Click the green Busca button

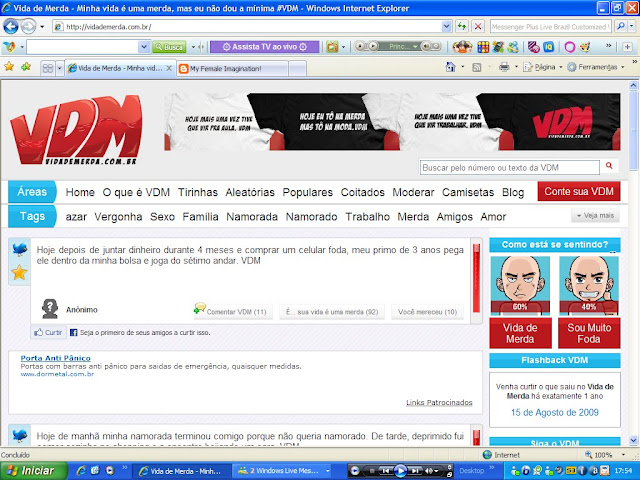click(x=169, y=47)
